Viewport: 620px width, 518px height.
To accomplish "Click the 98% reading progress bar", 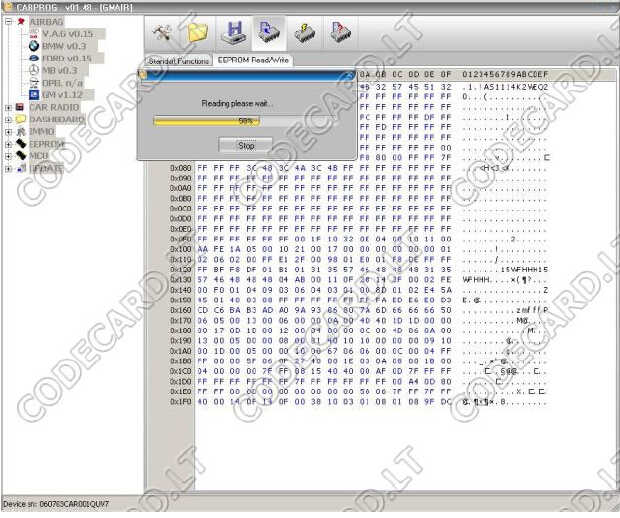I will tap(245, 121).
